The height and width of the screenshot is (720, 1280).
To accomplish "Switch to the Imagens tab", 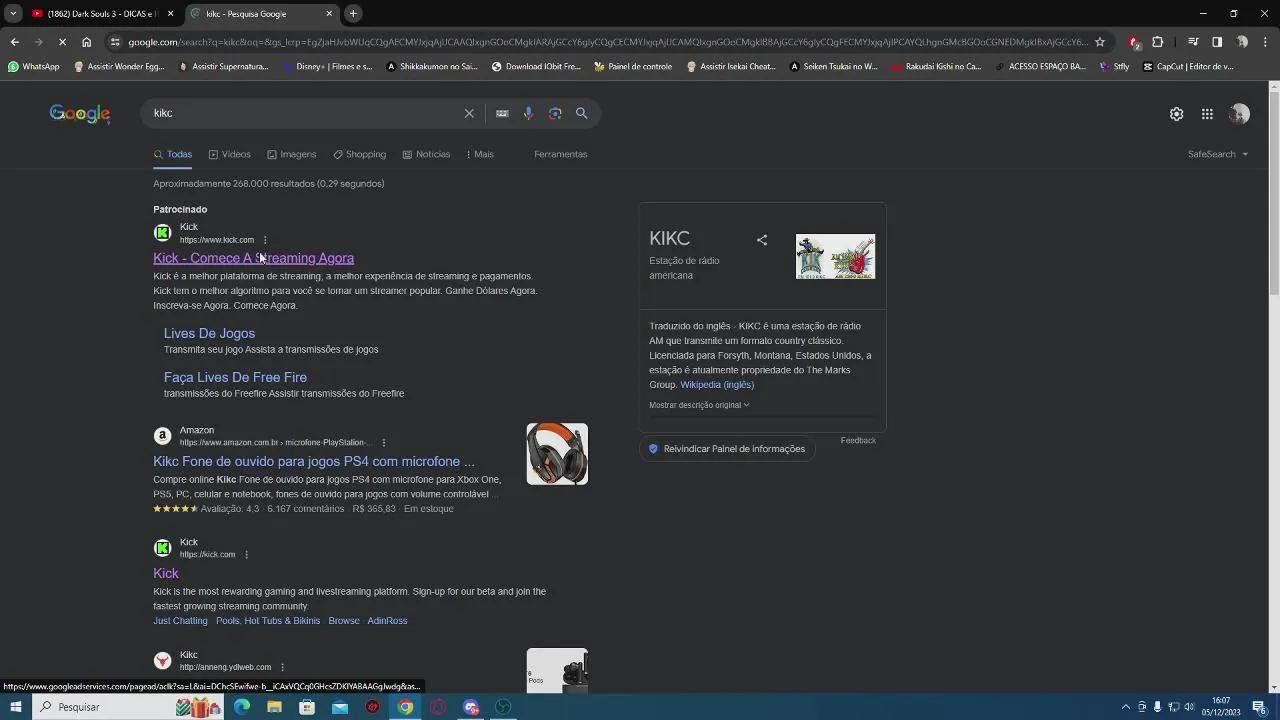I will [292, 154].
